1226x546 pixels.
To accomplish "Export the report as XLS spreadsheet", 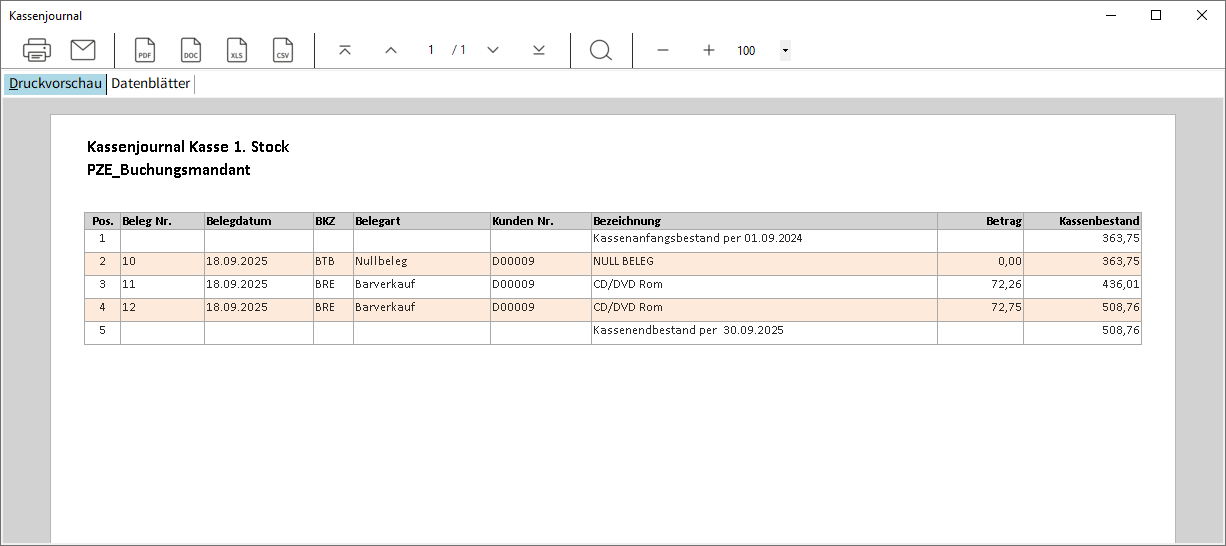I will 237,50.
